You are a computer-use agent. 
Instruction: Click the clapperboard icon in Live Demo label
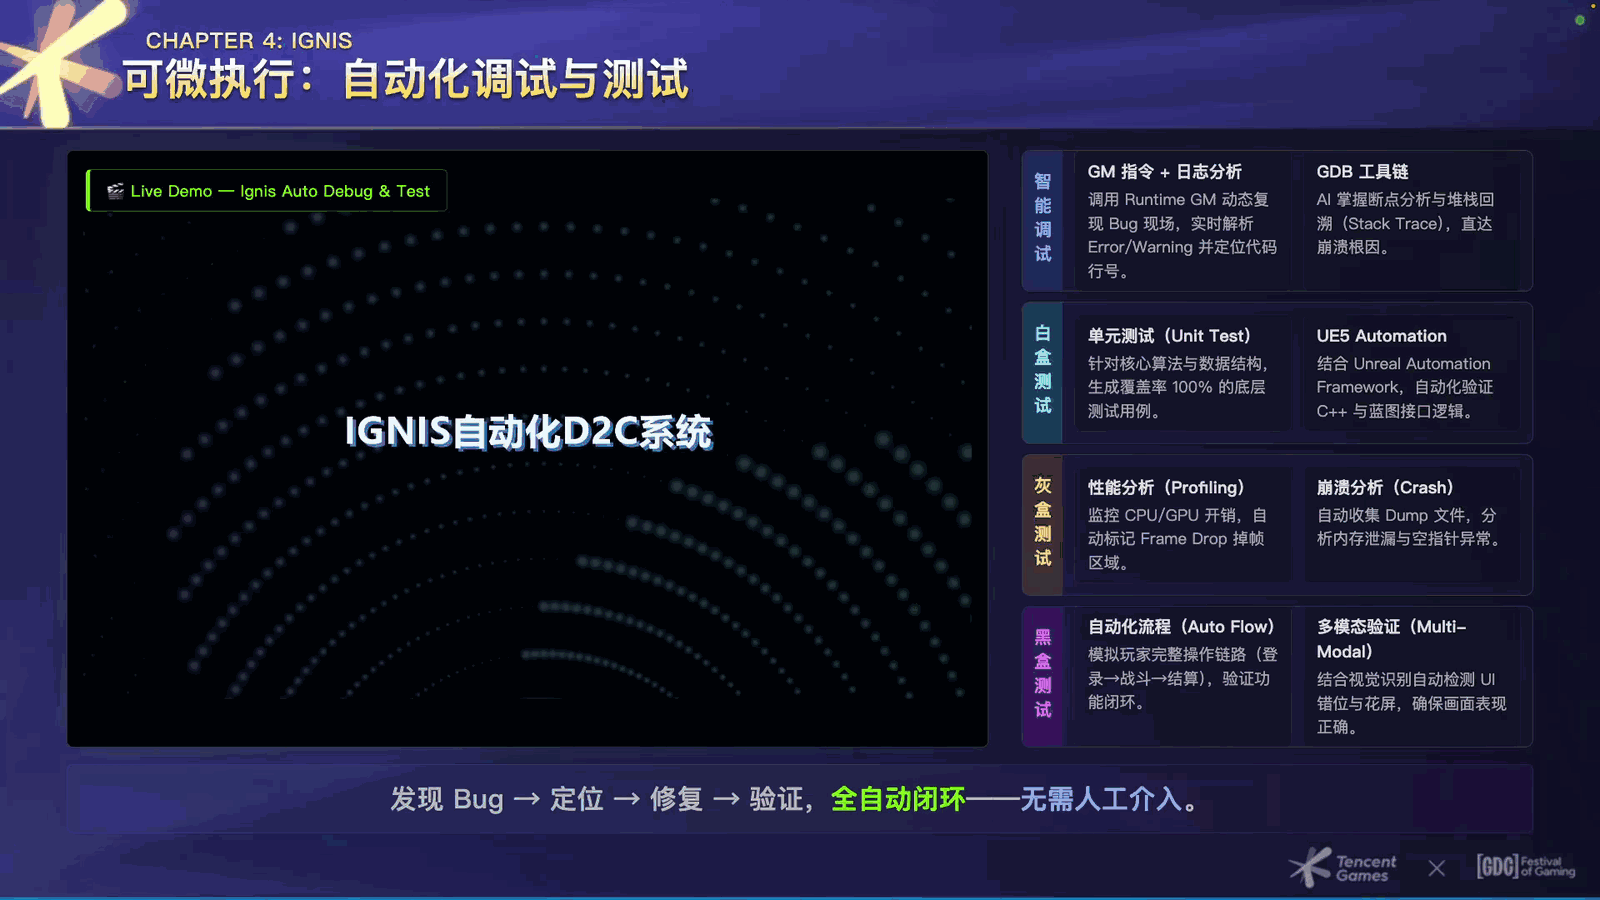[x=116, y=191]
